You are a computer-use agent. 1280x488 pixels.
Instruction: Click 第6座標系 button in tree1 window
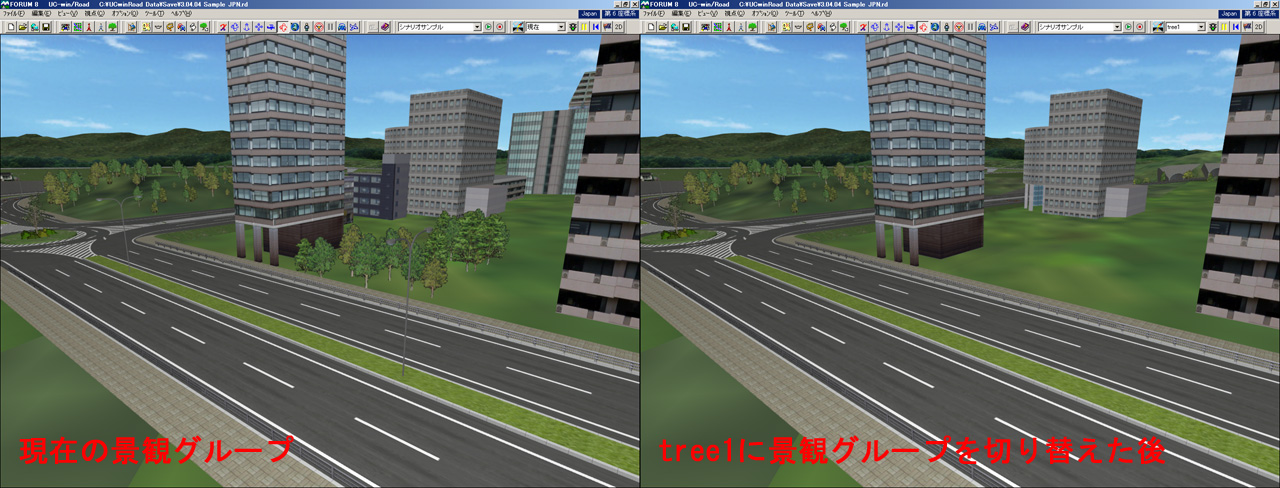[x=1261, y=14]
